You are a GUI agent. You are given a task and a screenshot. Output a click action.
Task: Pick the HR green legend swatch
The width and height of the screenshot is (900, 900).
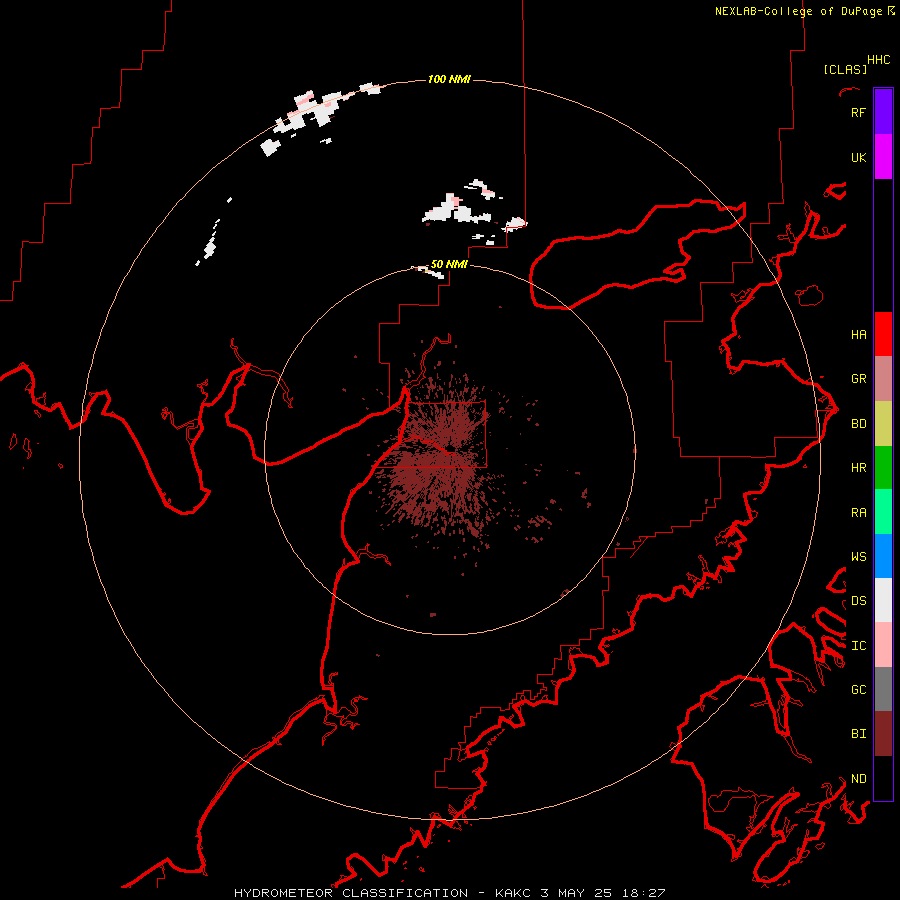(x=883, y=468)
